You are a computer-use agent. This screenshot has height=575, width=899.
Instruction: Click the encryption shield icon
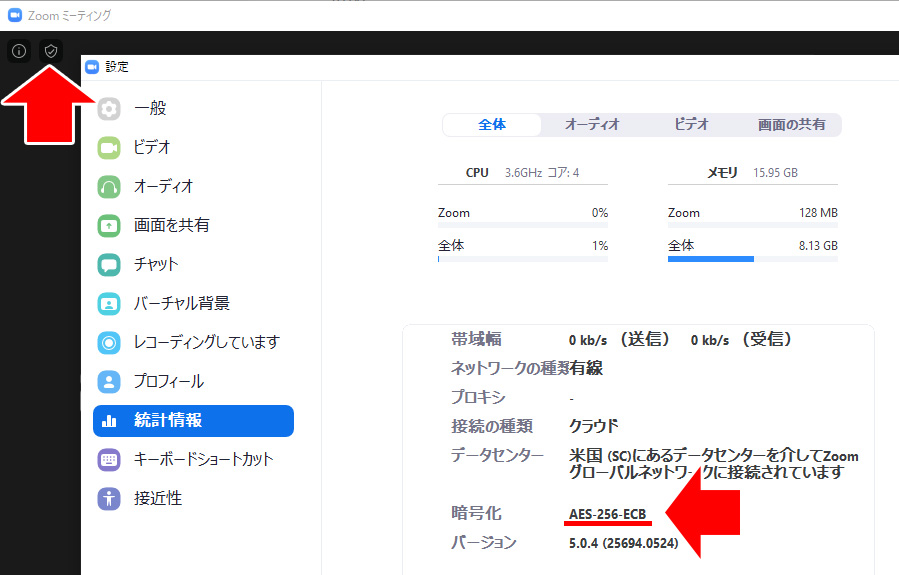pyautogui.click(x=51, y=50)
